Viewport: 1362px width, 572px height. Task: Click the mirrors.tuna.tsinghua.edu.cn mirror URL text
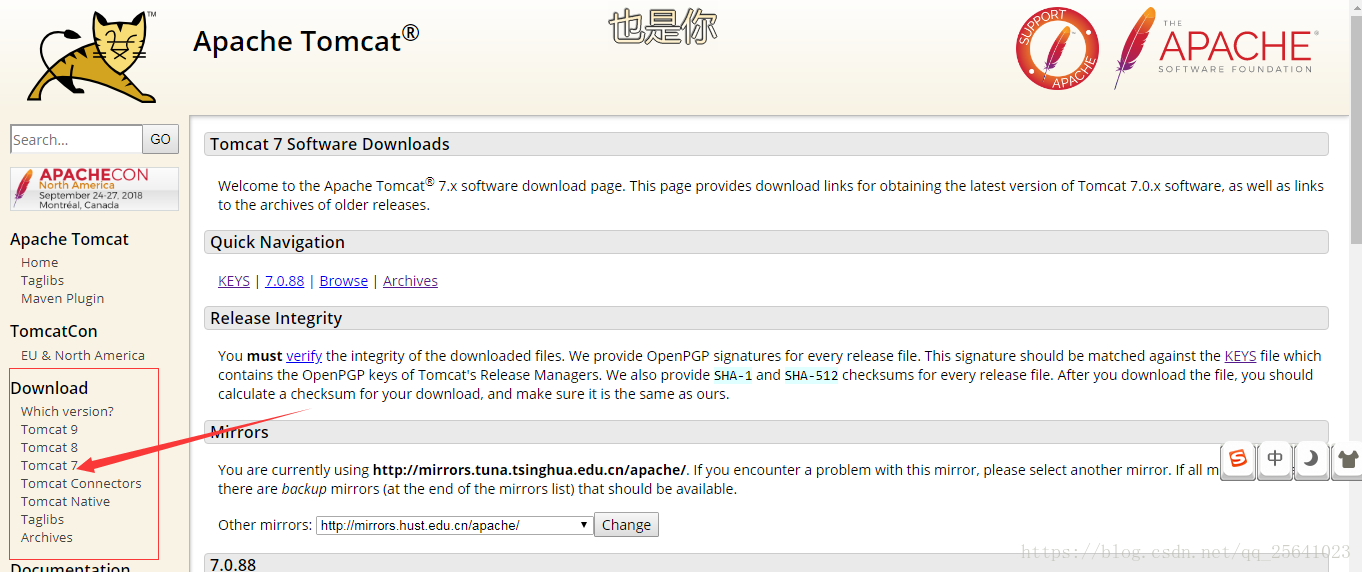[529, 470]
